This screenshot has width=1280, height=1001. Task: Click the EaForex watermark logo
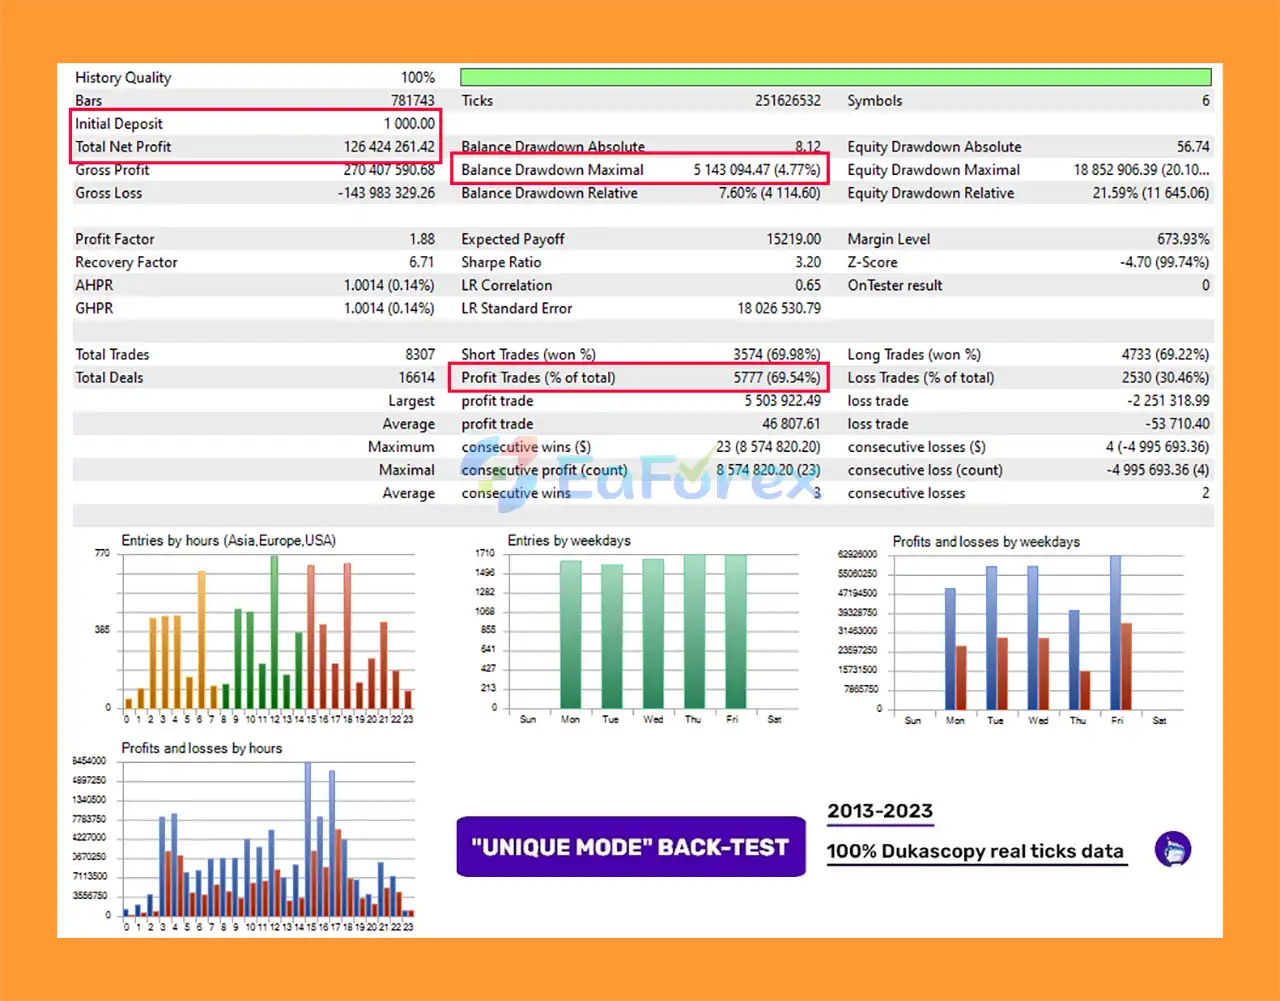tap(655, 478)
